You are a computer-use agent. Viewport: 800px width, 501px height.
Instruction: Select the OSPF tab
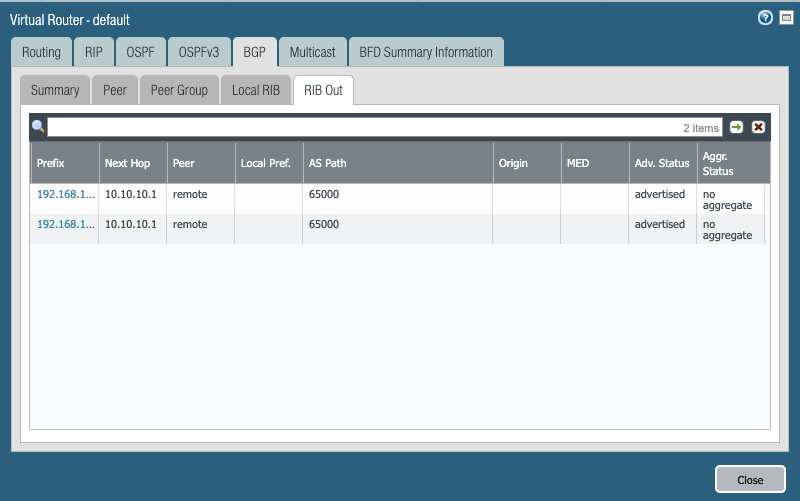(141, 52)
